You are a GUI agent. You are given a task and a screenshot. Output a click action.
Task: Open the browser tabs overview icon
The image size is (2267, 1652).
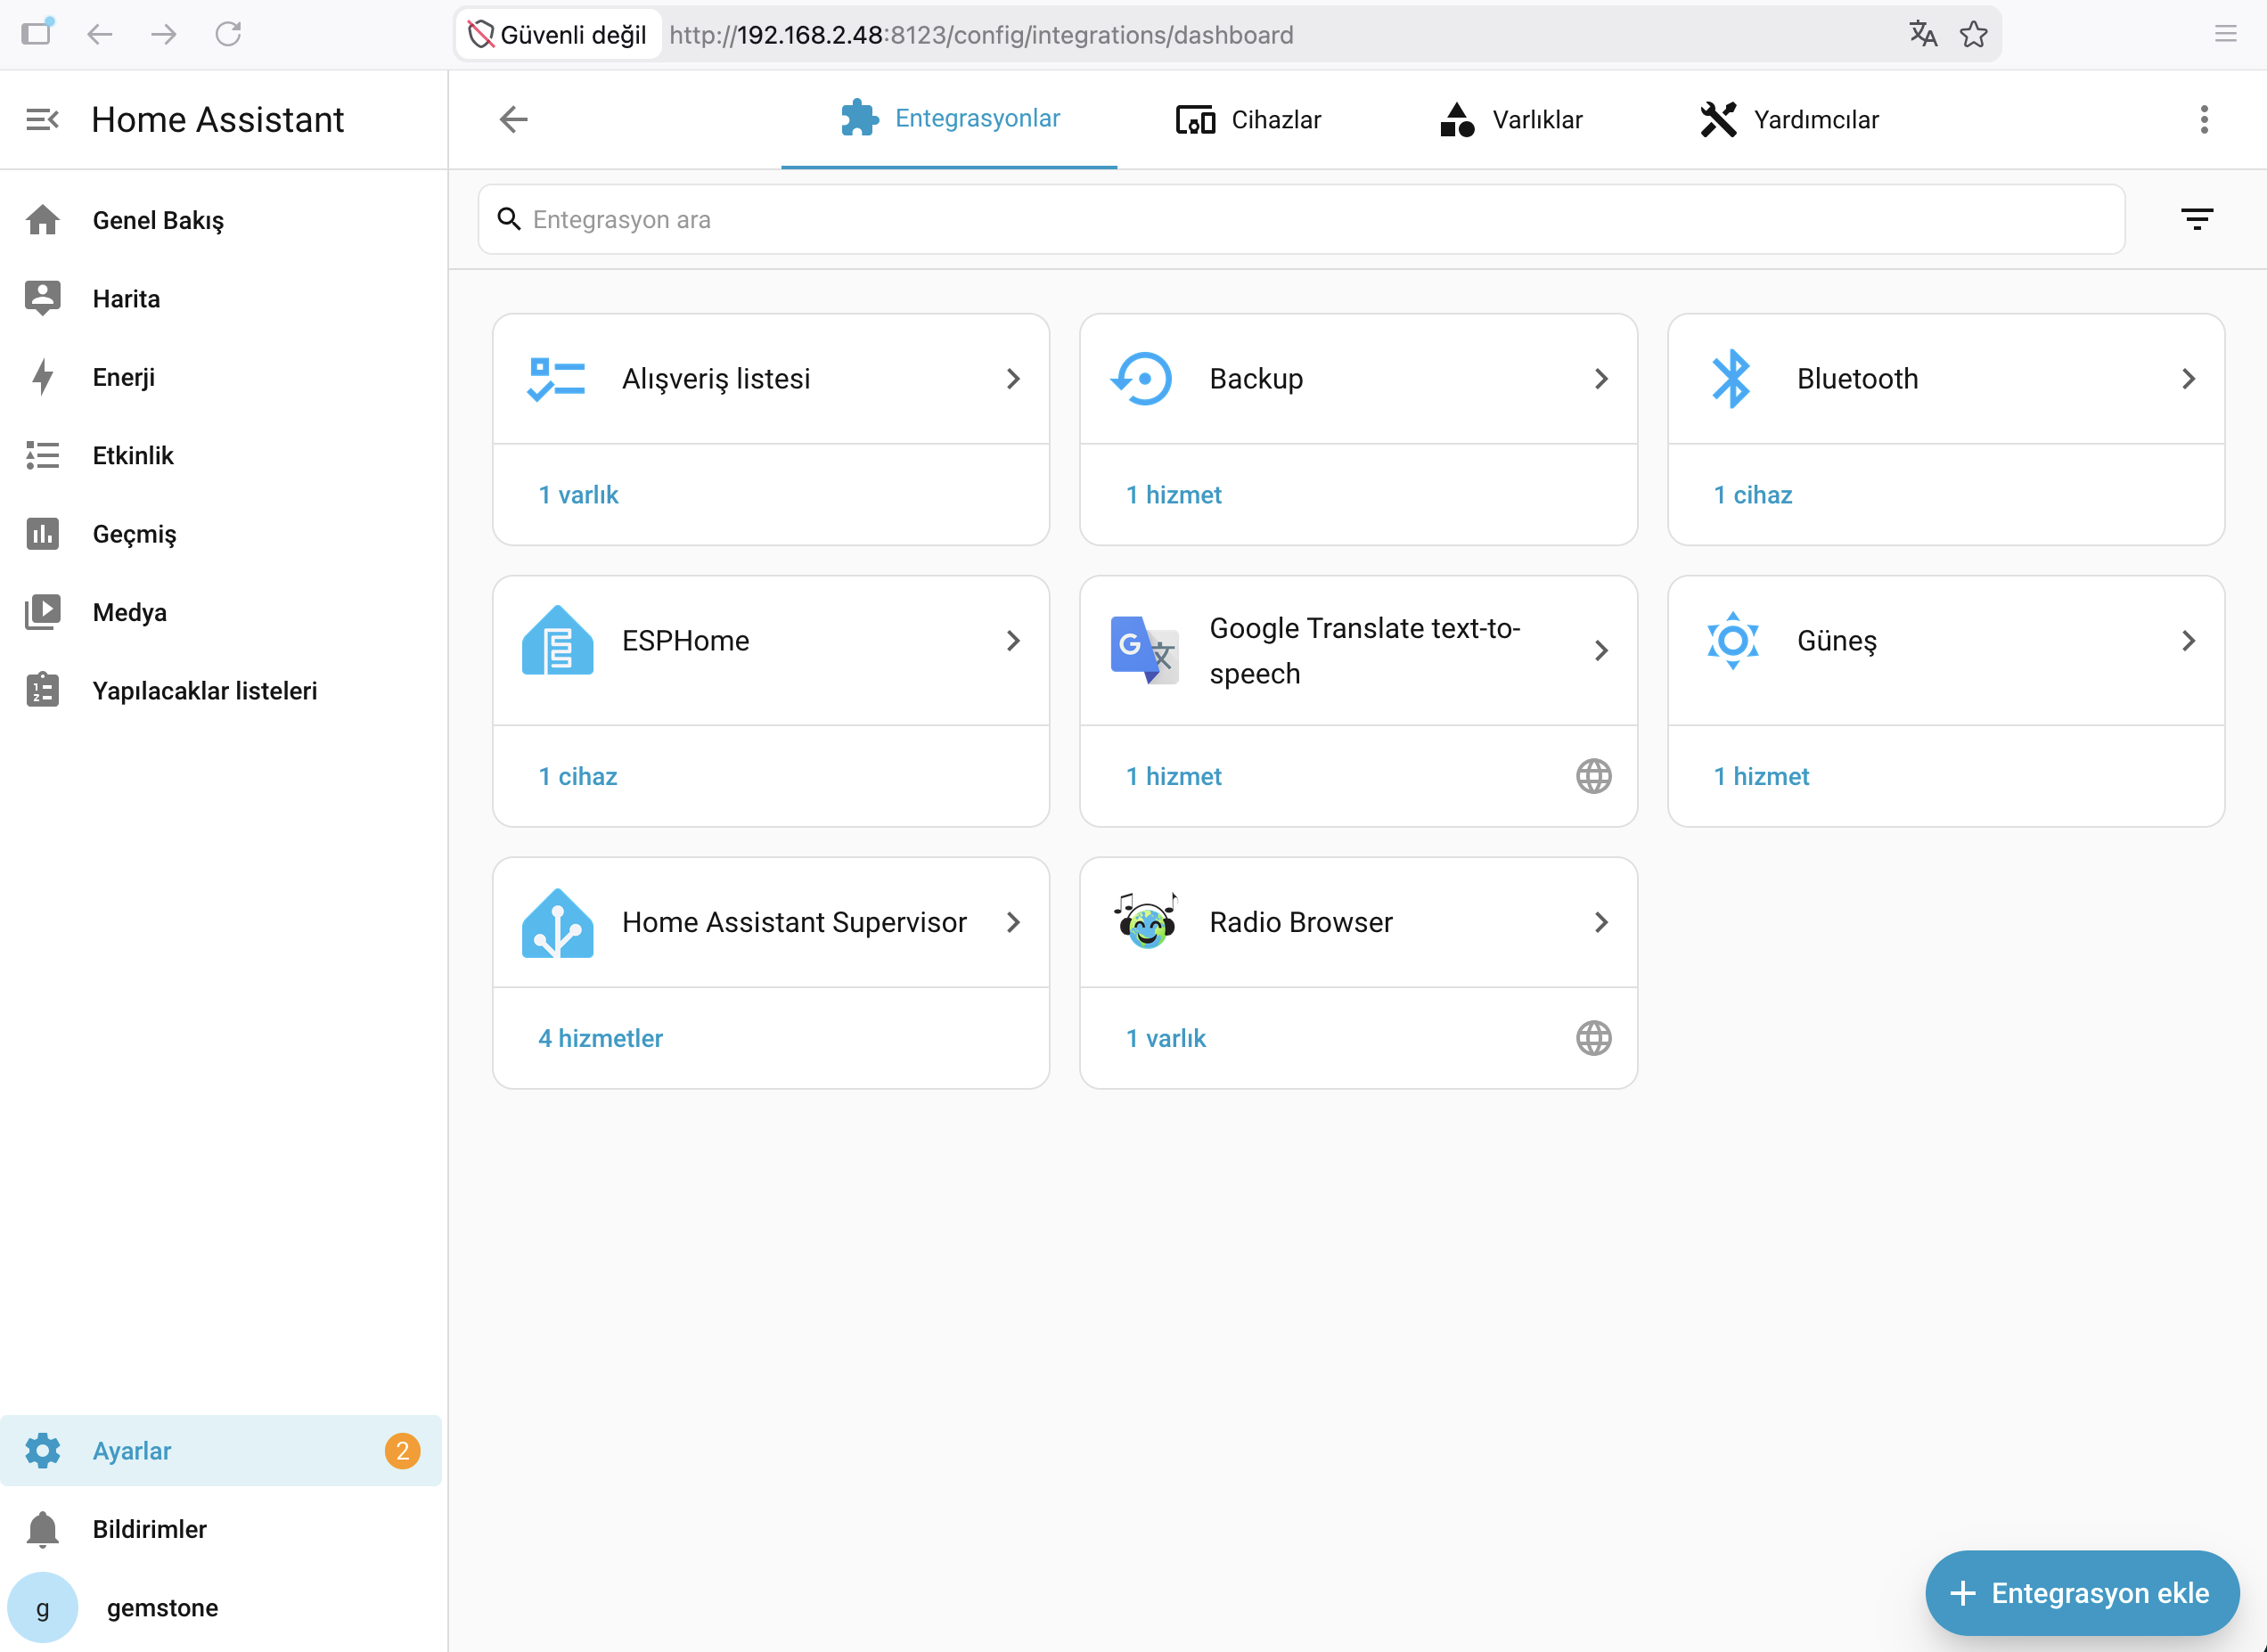coord(38,33)
